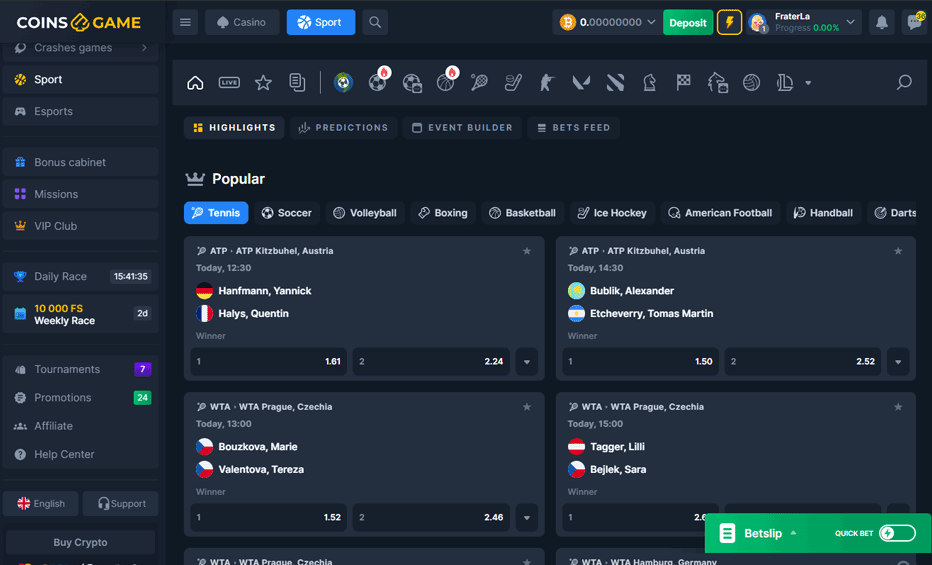Switch to the Predictions tab
The image size is (932, 565).
[x=344, y=128]
